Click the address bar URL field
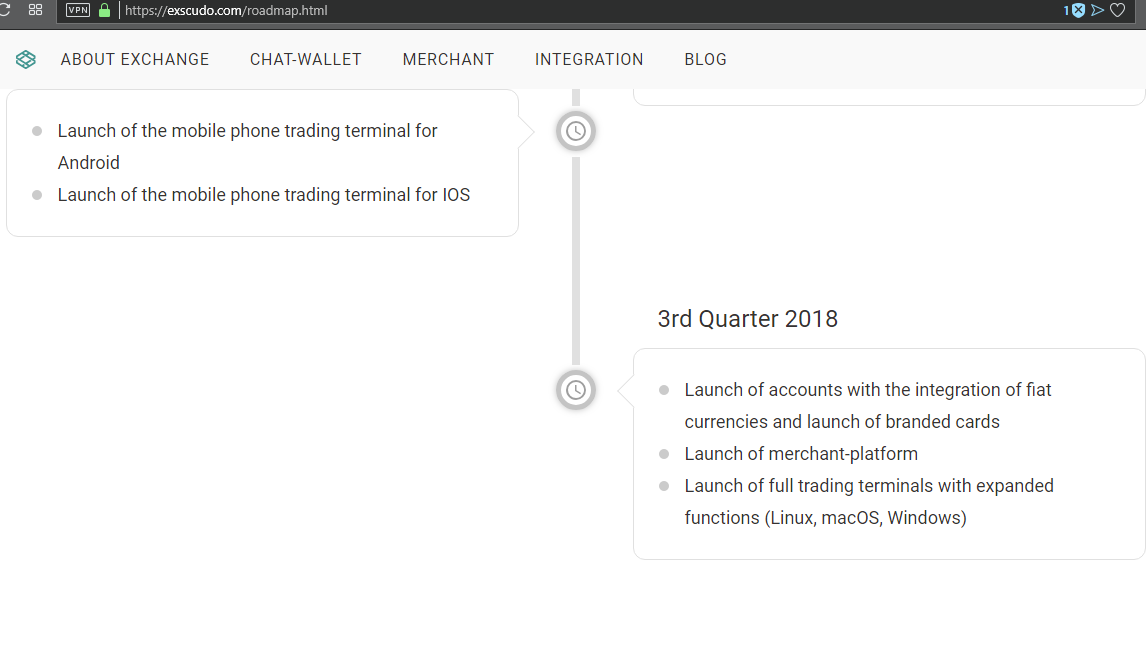Image resolution: width=1146 pixels, height=665 pixels. click(585, 10)
